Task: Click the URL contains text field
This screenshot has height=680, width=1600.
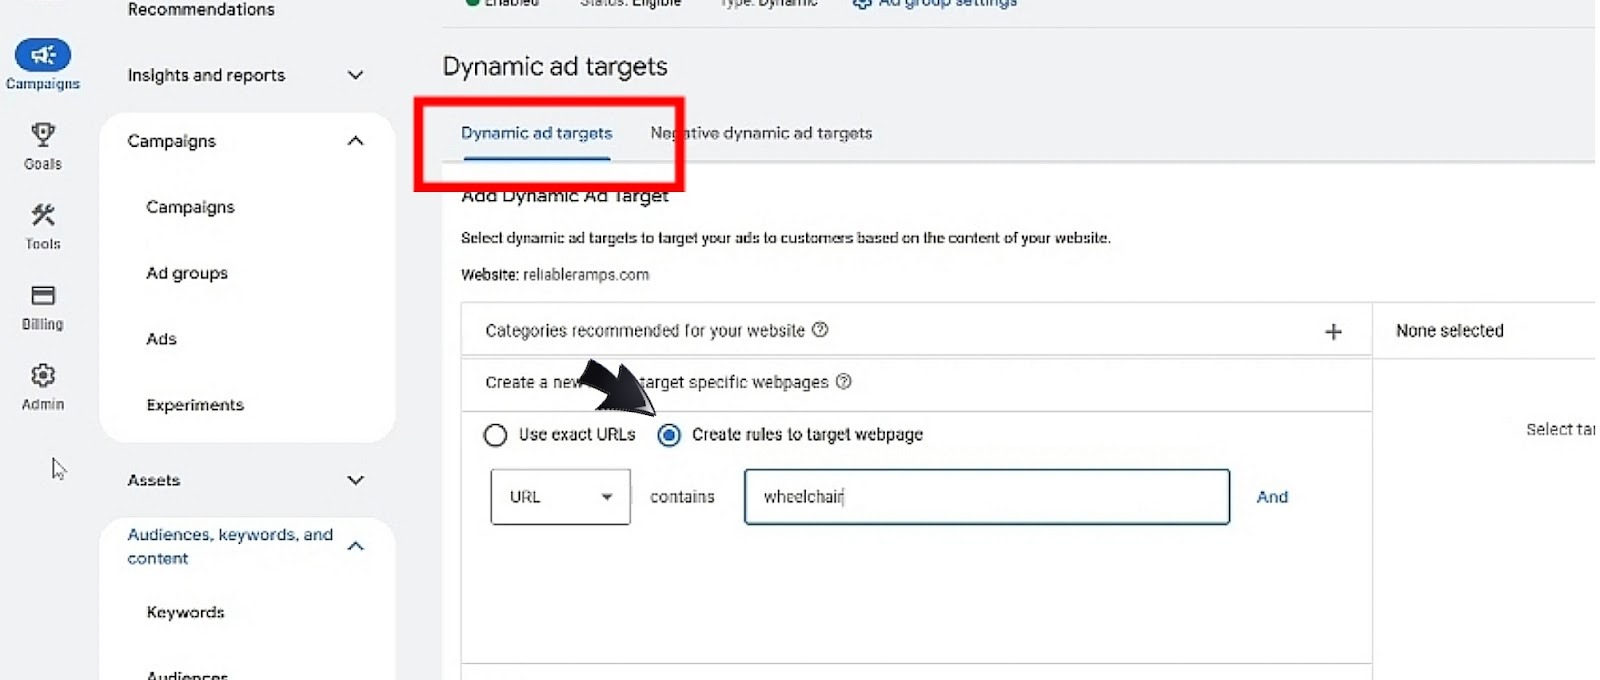Action: pos(986,497)
